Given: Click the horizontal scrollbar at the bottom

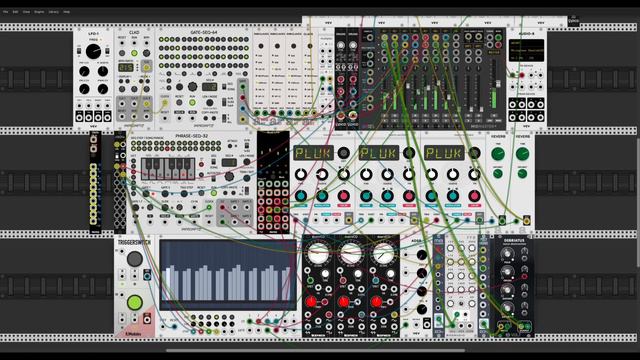Looking at the screenshot, I should tap(315, 350).
